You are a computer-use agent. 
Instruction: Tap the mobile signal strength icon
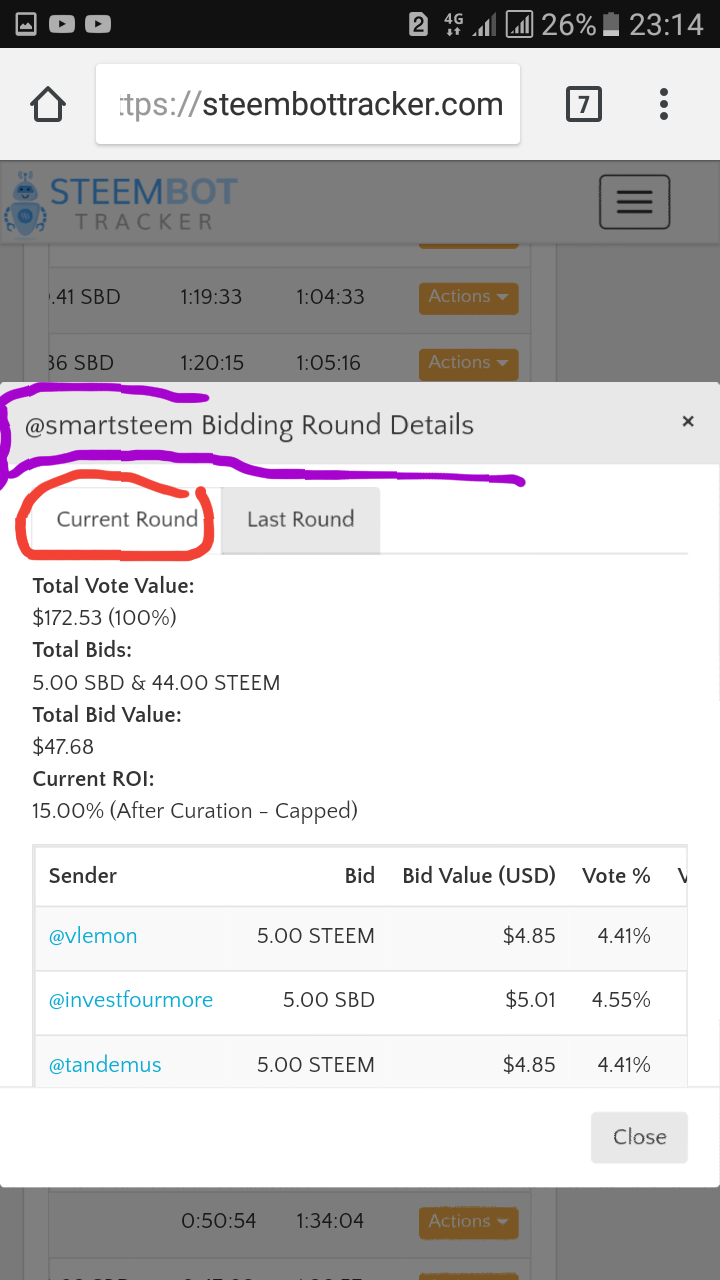pos(484,23)
